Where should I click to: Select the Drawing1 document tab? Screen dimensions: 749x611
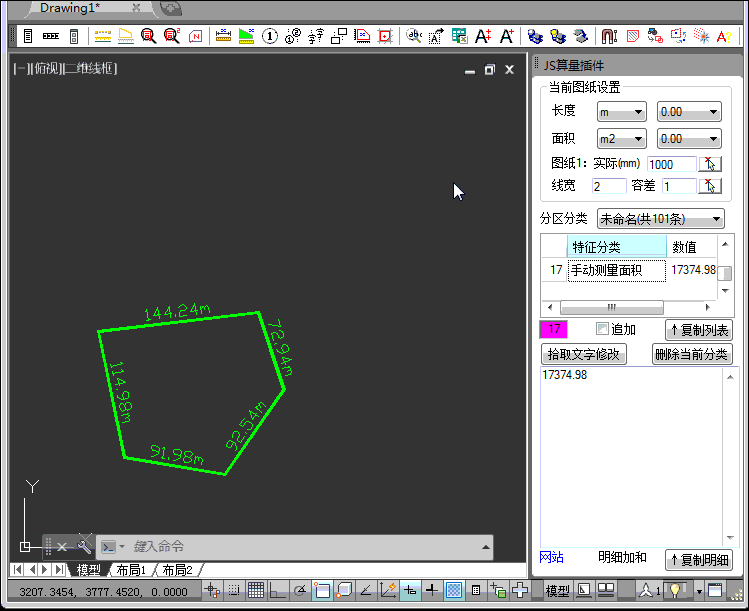(70, 8)
